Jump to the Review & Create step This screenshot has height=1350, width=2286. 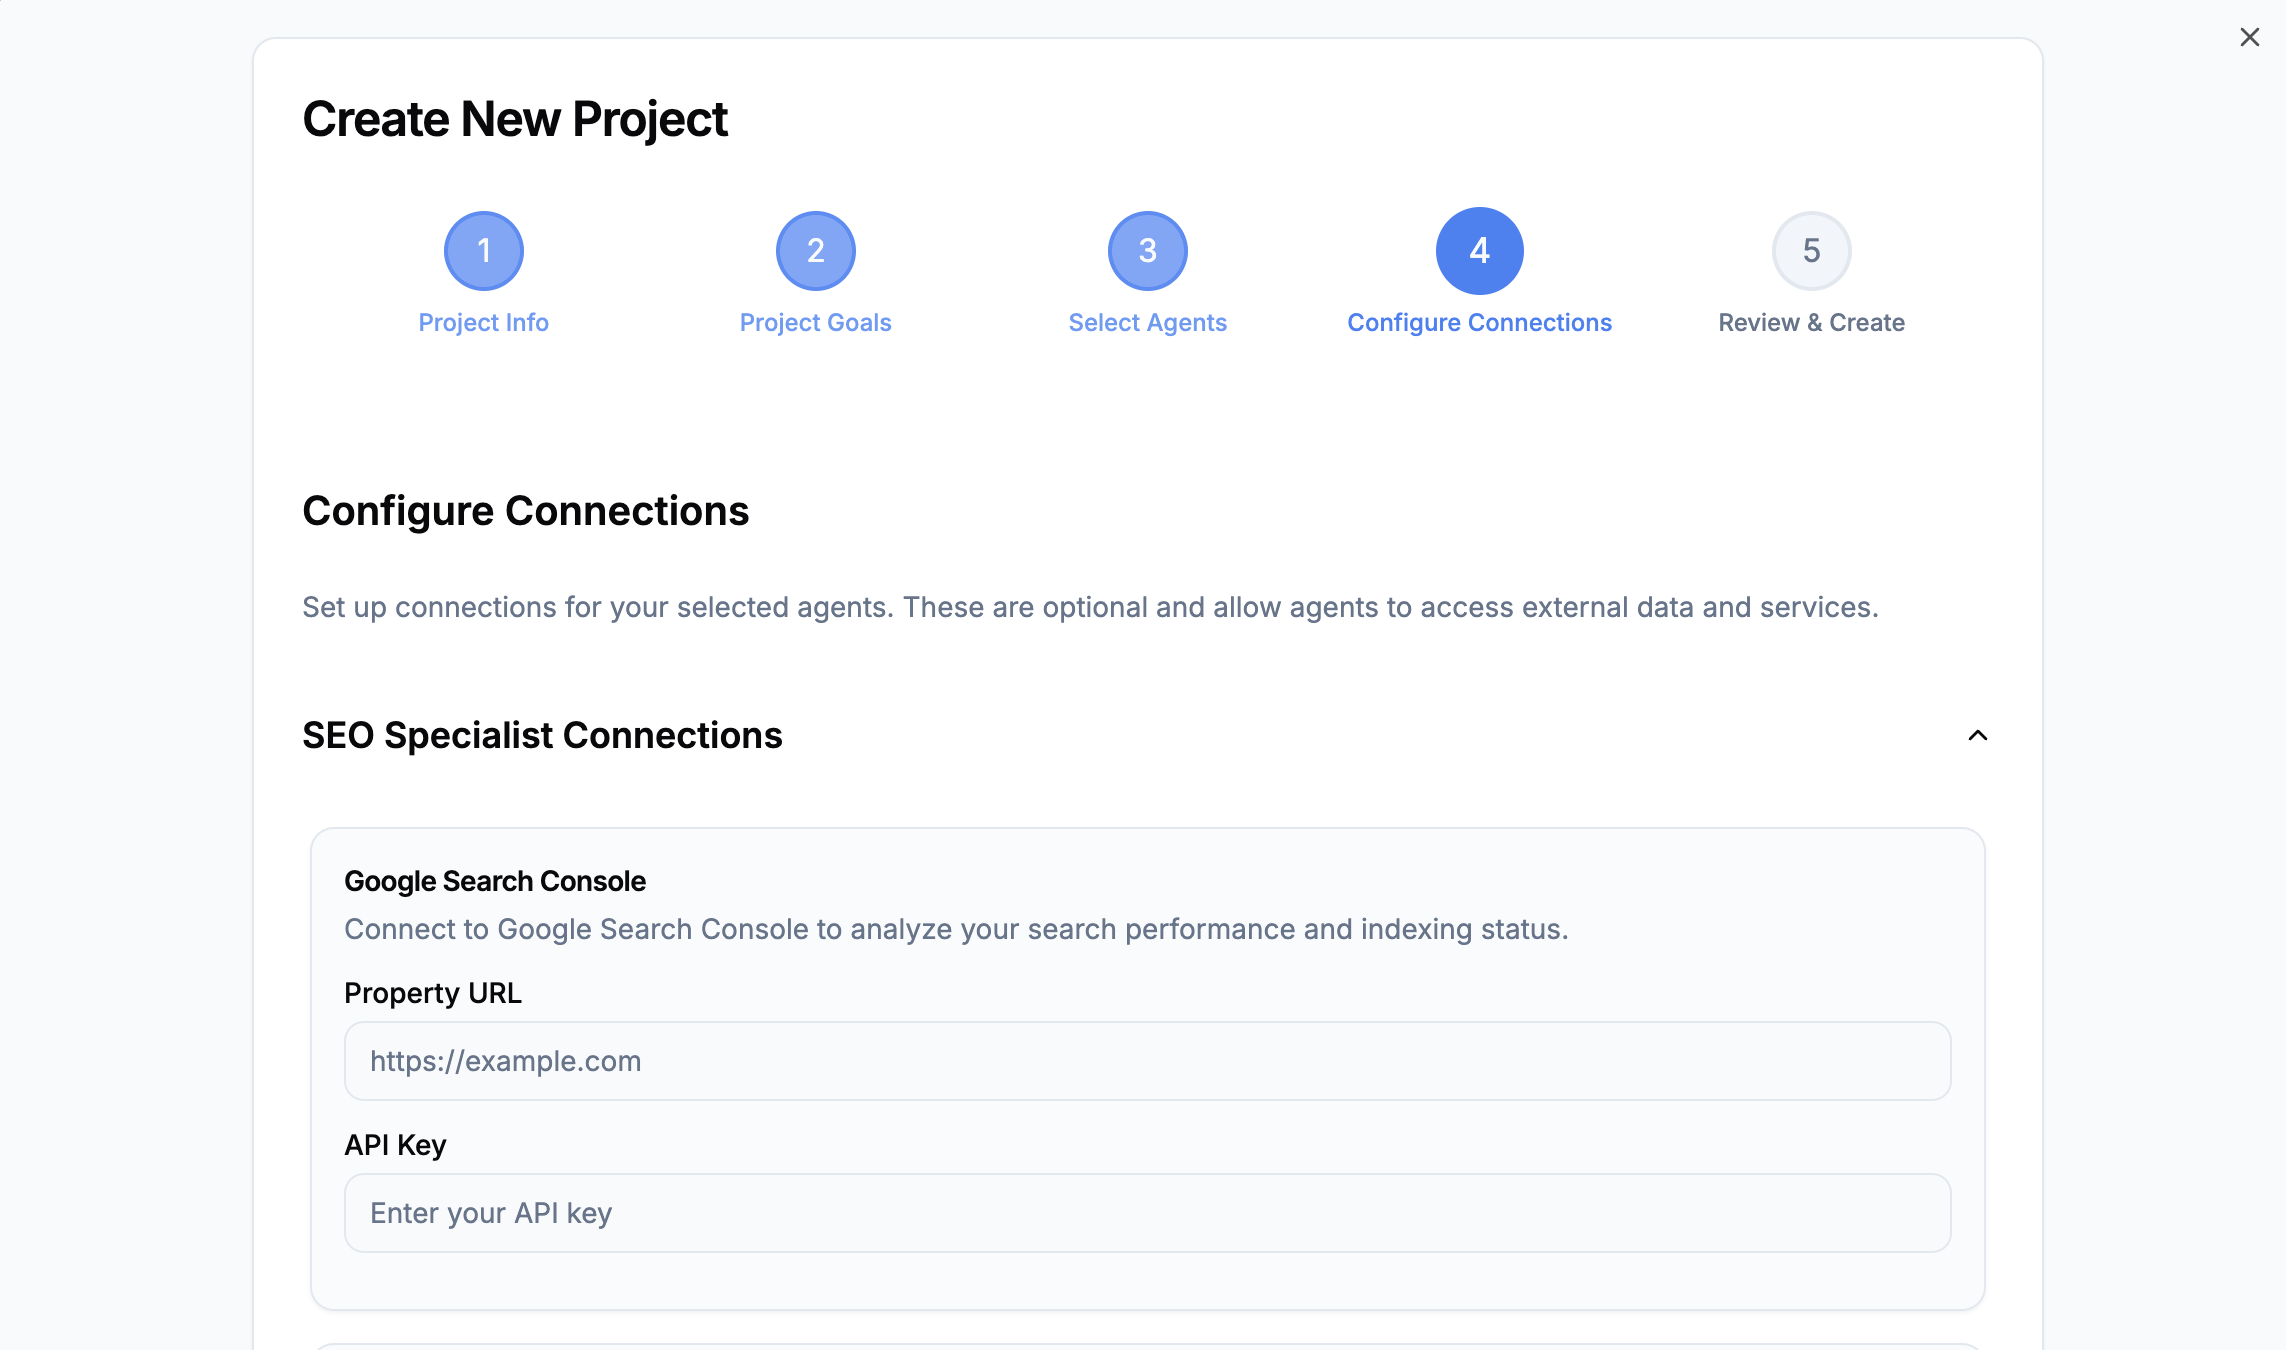tap(1811, 322)
